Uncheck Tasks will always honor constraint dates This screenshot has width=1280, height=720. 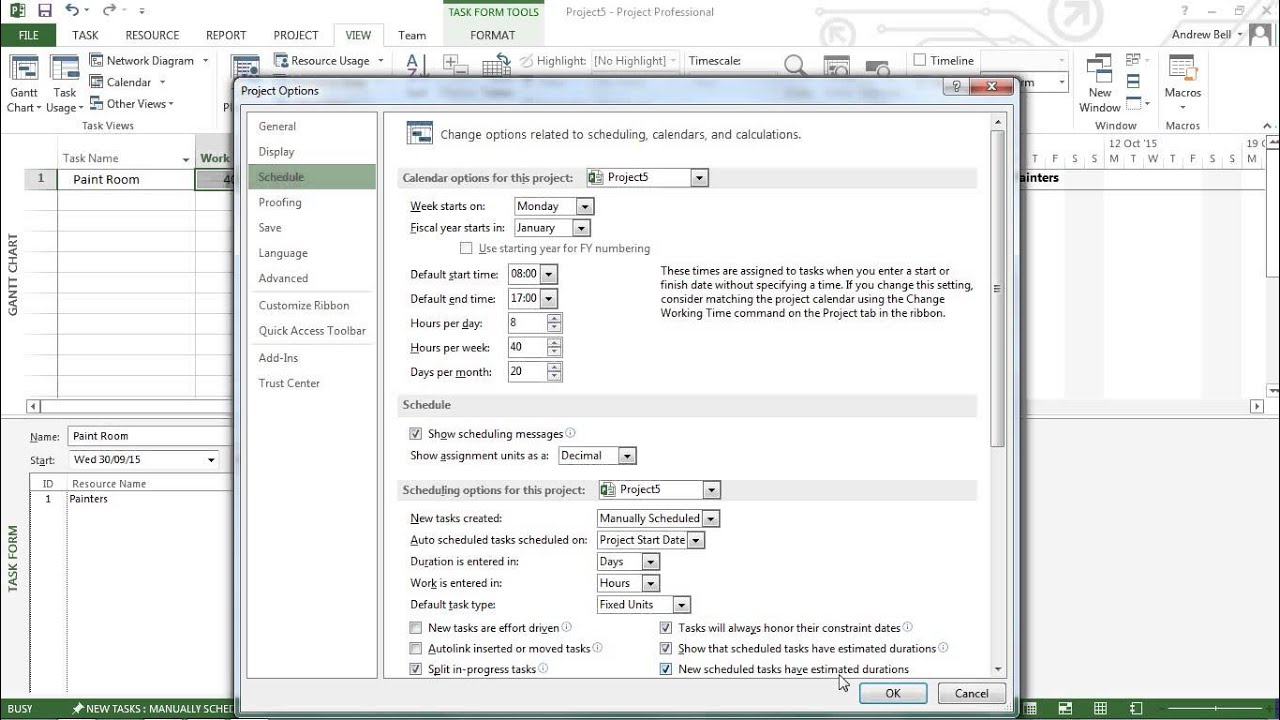coord(666,628)
